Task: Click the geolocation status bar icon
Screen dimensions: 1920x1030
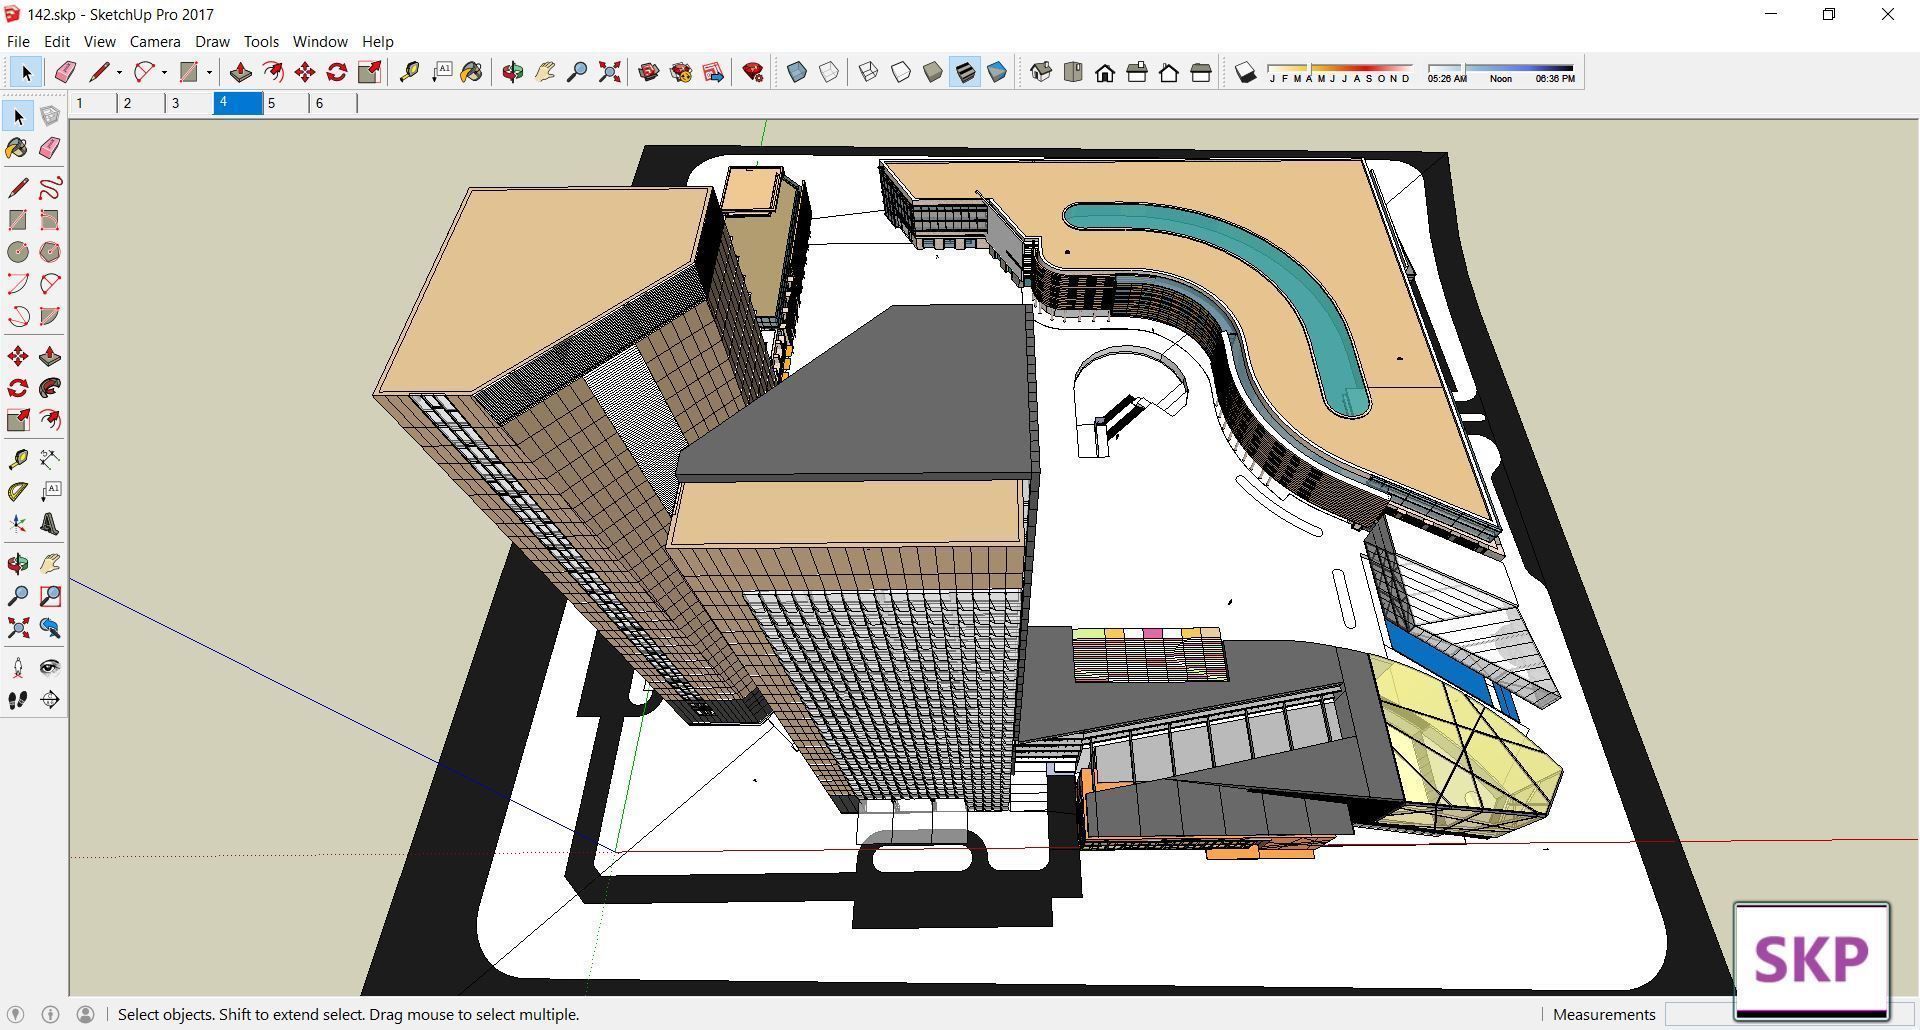Action: point(15,1014)
